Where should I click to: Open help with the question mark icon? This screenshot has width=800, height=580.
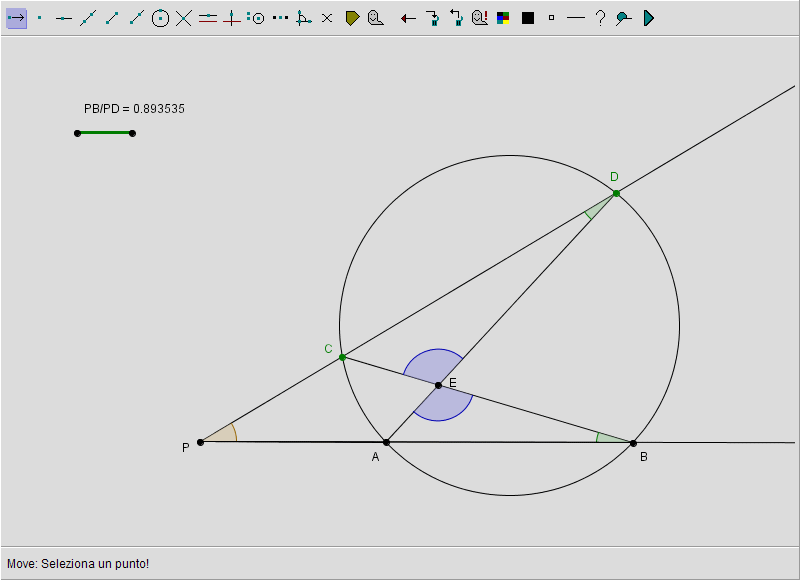click(x=599, y=18)
